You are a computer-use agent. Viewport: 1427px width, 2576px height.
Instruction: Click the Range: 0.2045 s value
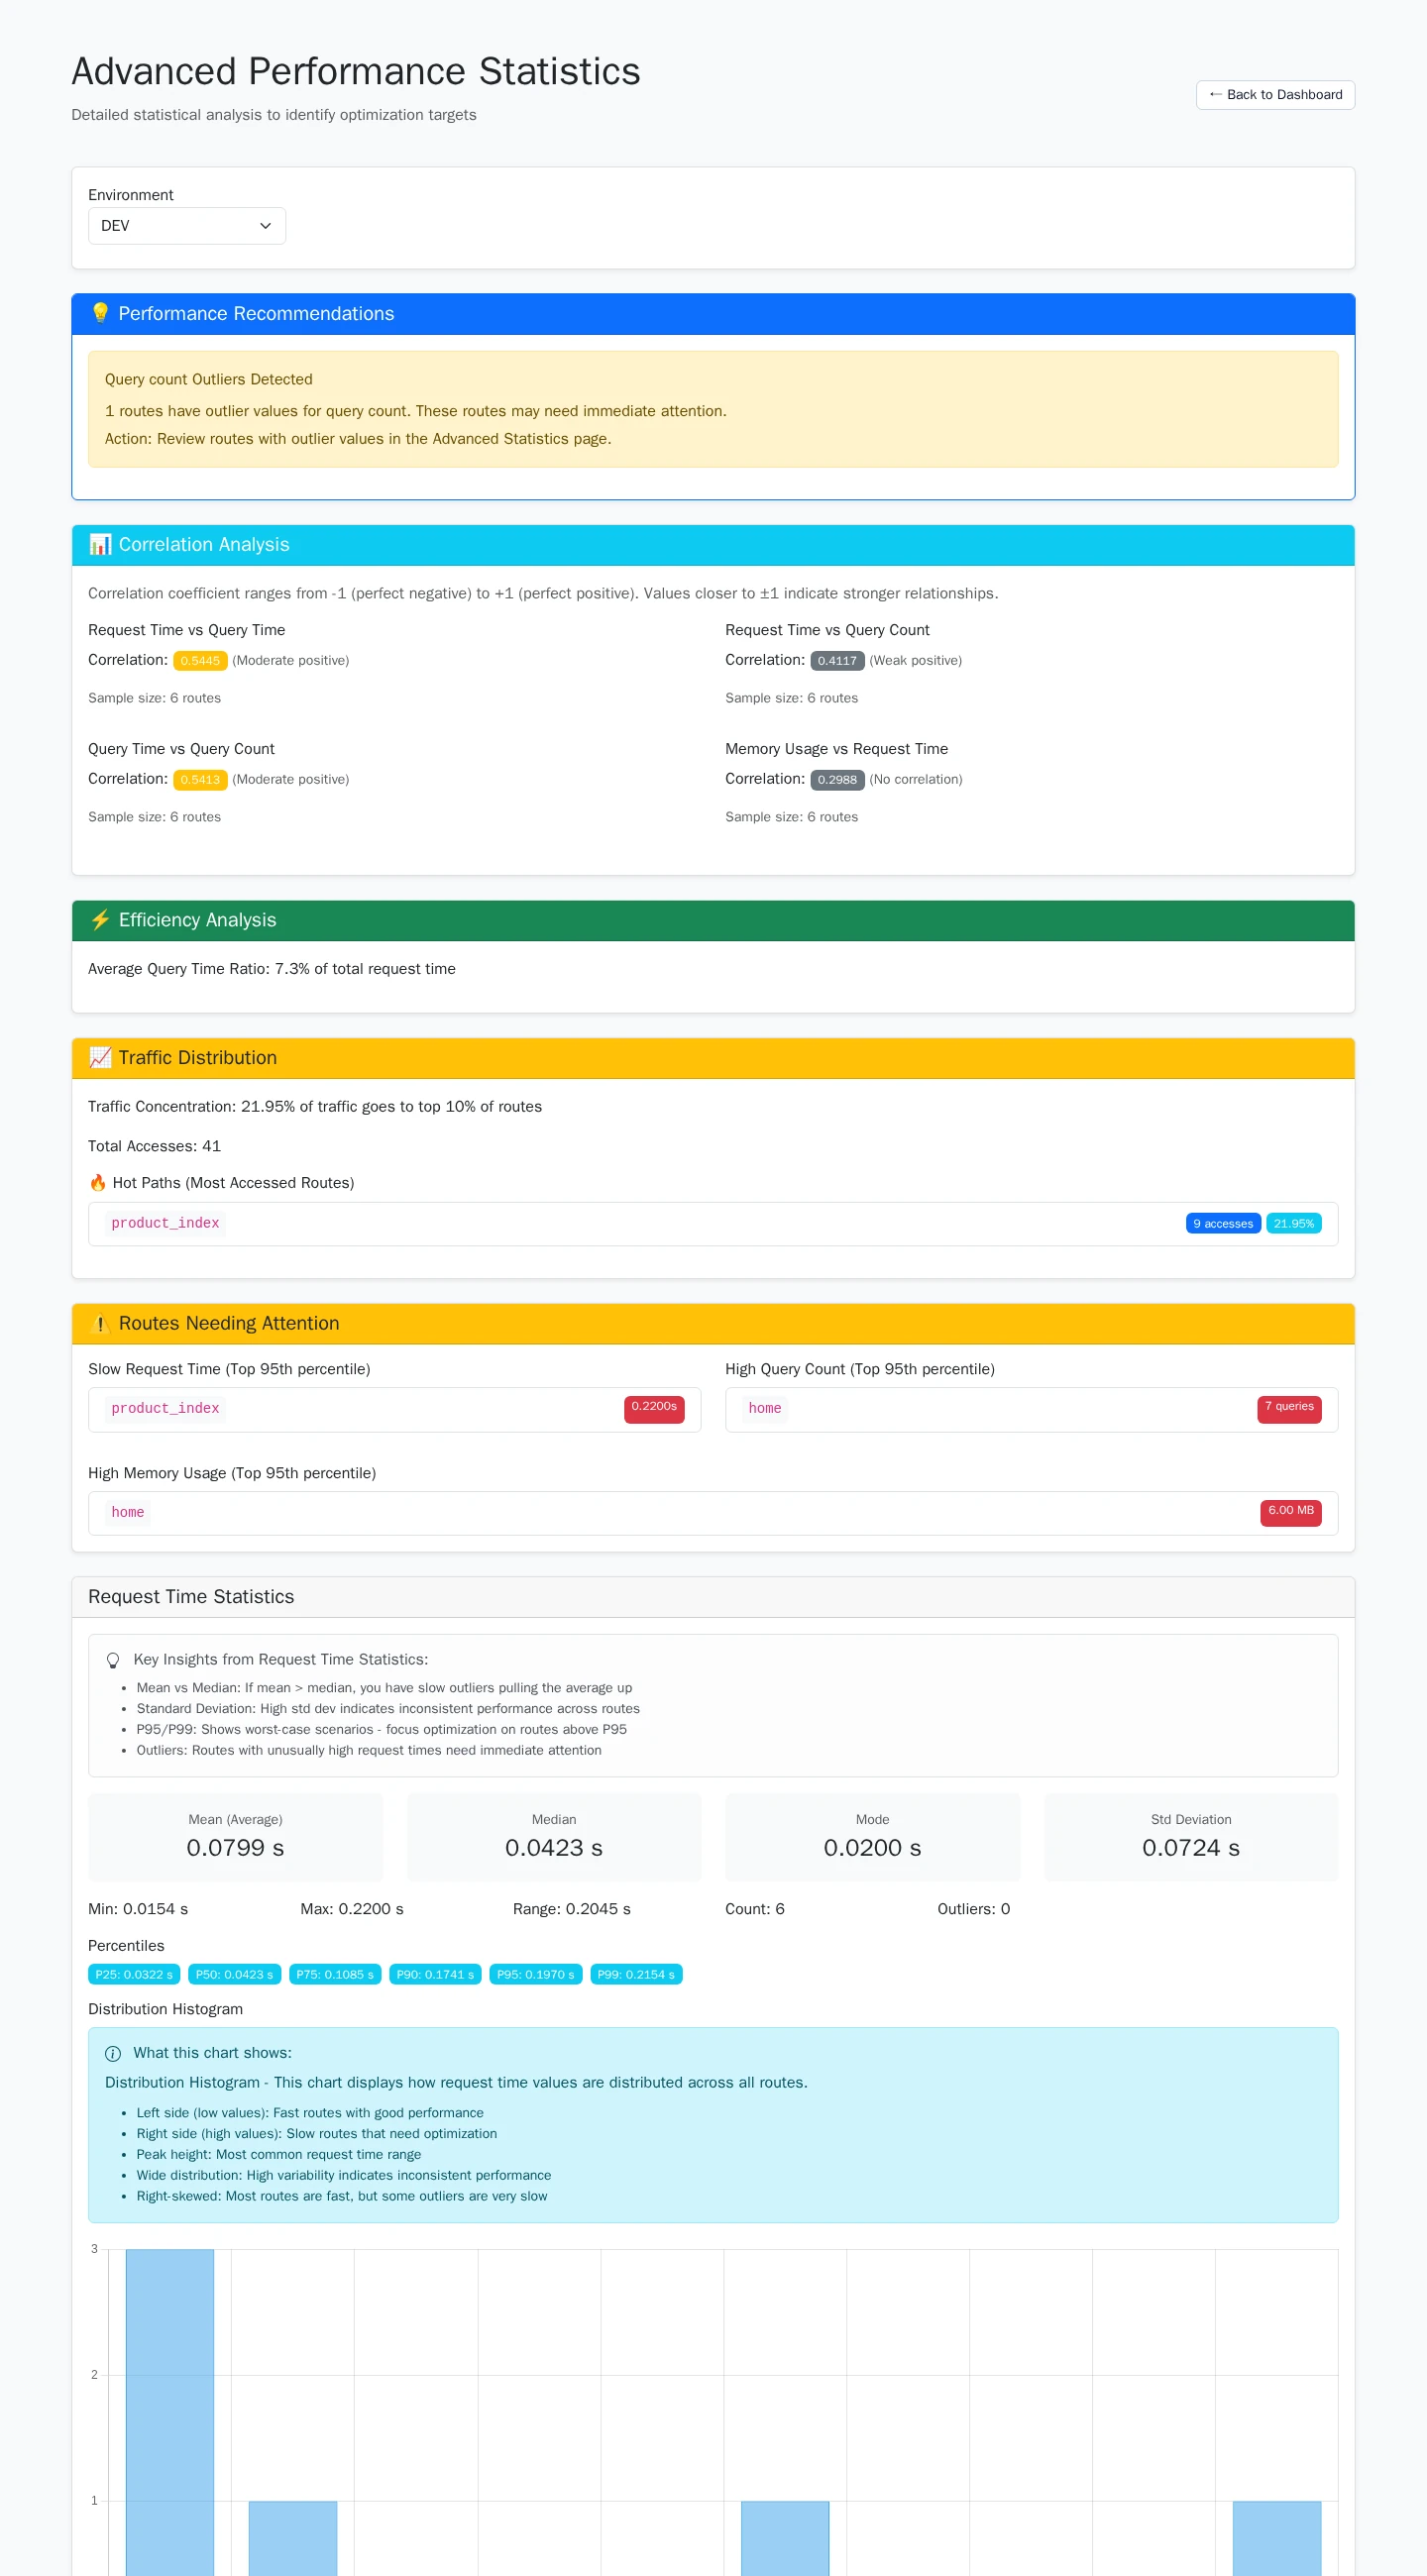pos(572,1909)
